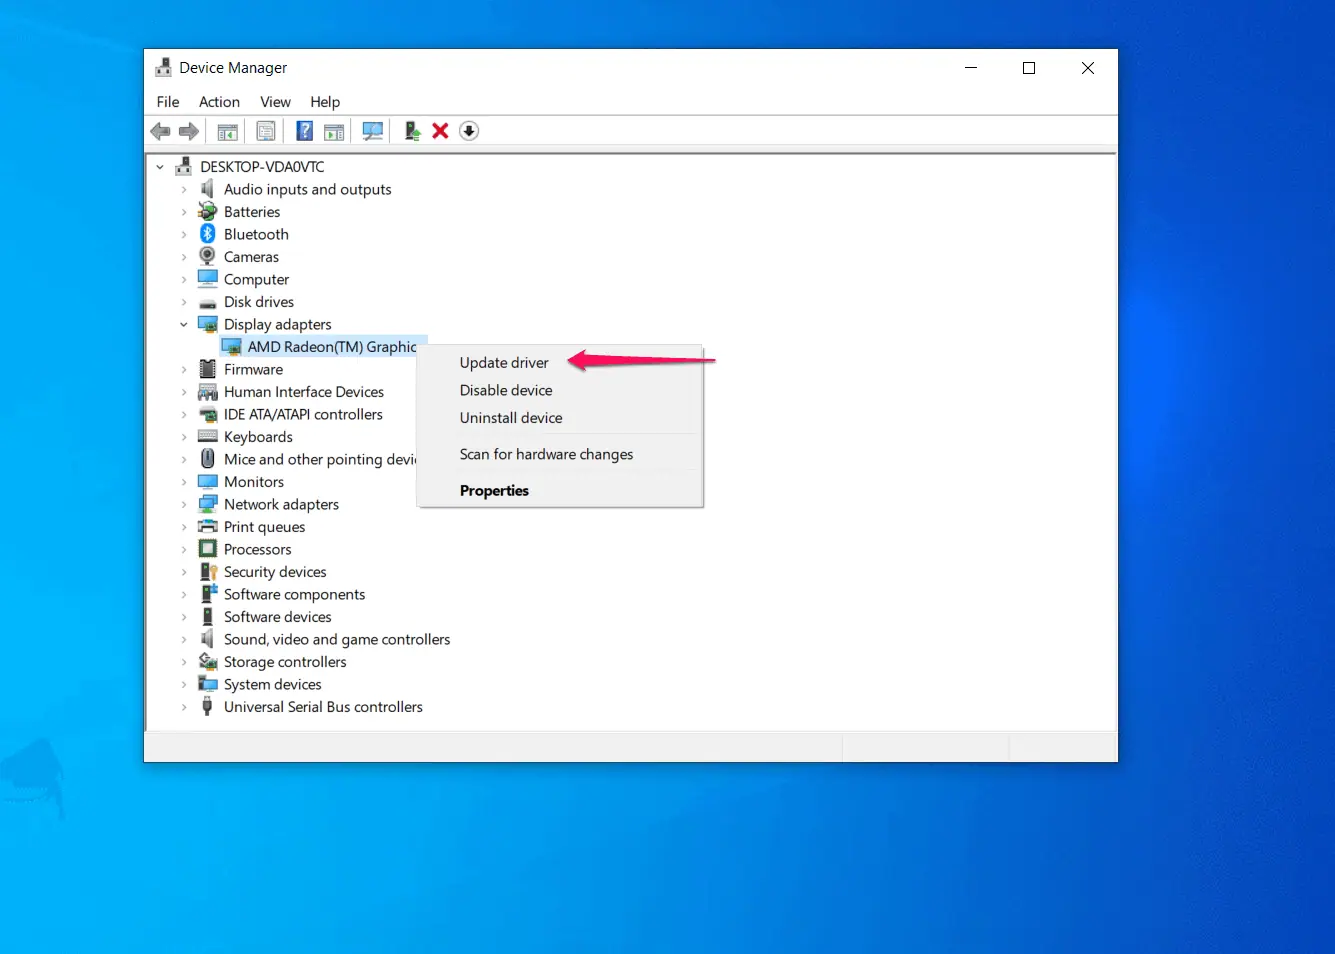The width and height of the screenshot is (1335, 954).
Task: Open the Help menu
Action: [x=325, y=102]
